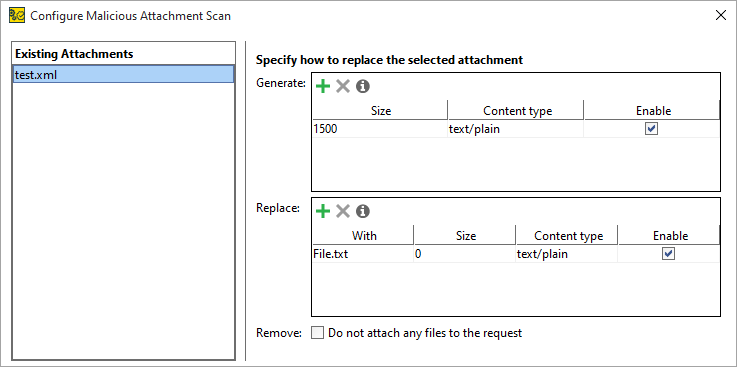Click Existing Attachments list header
Image resolution: width=737 pixels, height=367 pixels.
click(124, 54)
